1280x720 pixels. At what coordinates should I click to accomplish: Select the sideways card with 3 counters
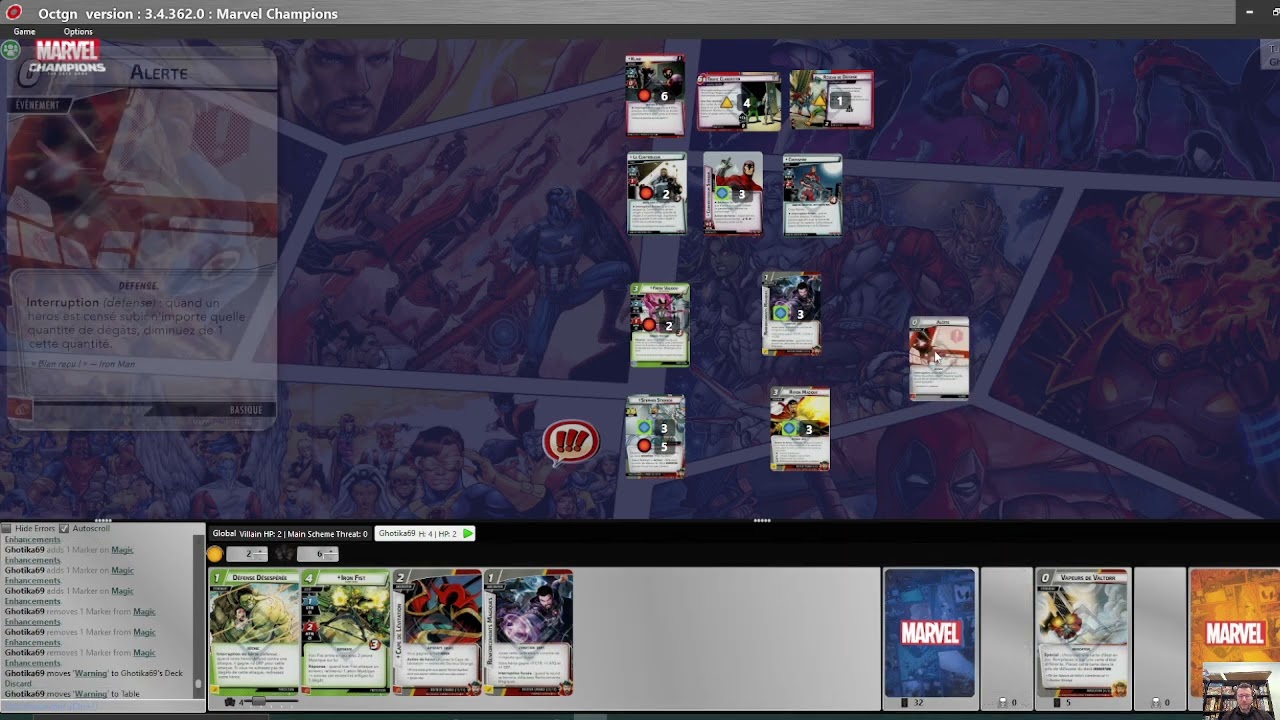coord(732,194)
